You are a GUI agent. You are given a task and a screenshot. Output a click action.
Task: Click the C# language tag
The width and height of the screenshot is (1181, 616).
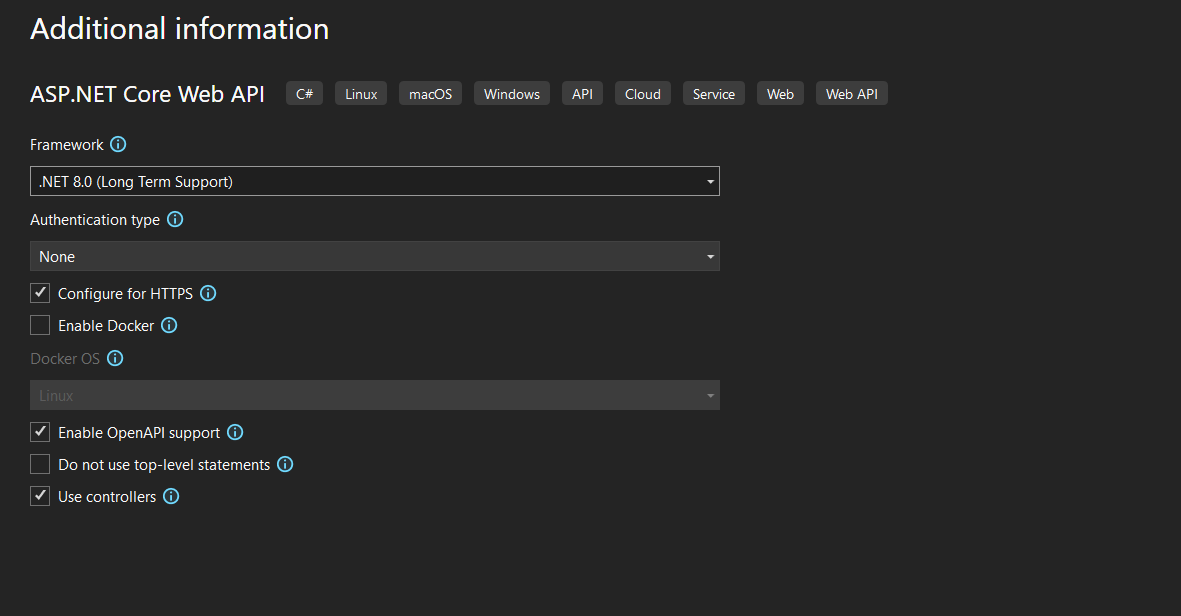click(x=304, y=94)
